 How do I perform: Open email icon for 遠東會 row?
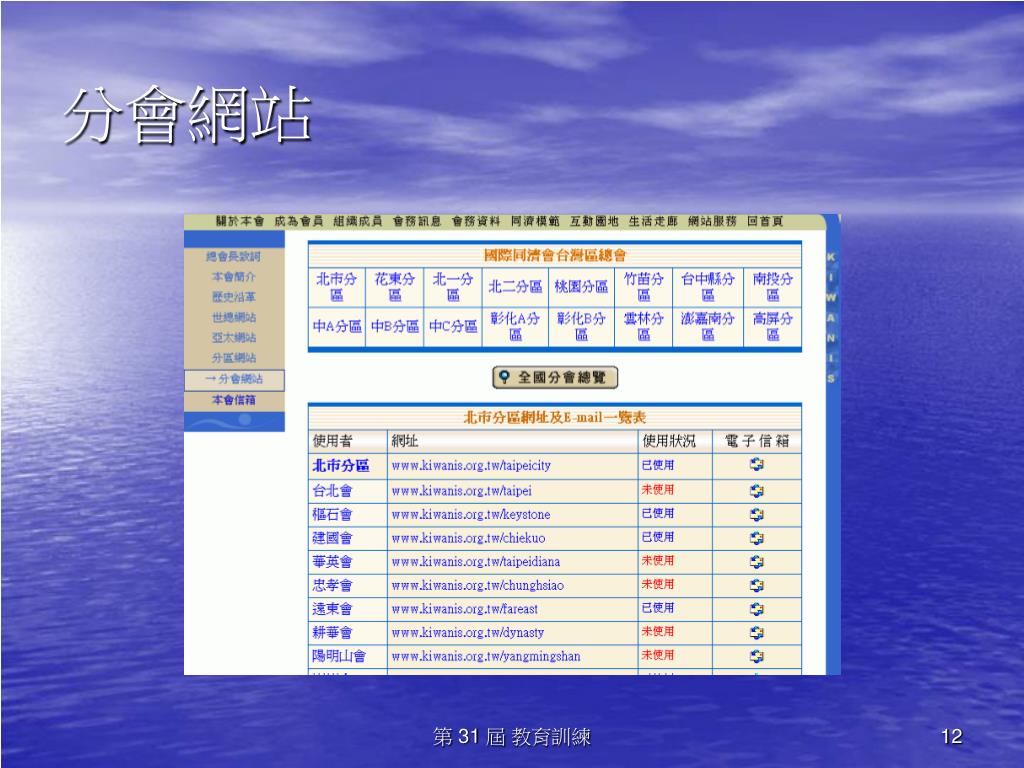click(x=756, y=609)
